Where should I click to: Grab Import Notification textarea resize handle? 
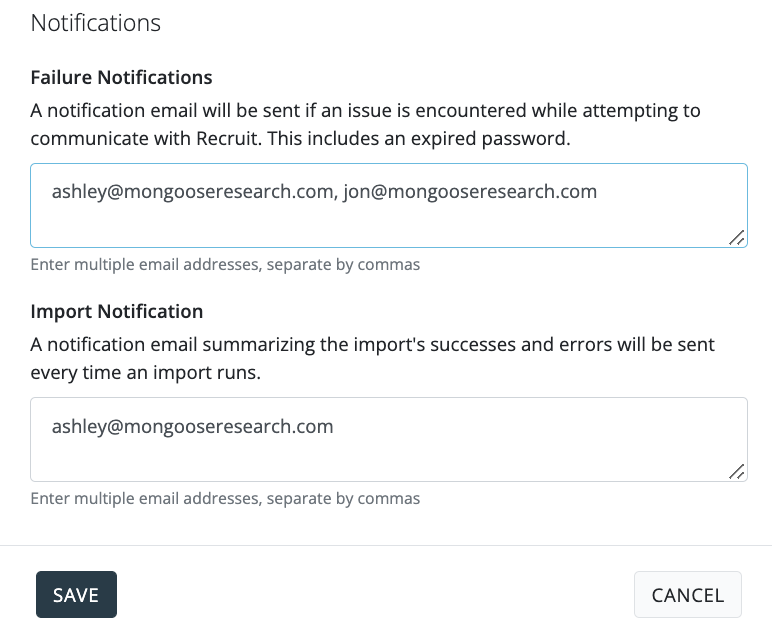pyautogui.click(x=737, y=471)
